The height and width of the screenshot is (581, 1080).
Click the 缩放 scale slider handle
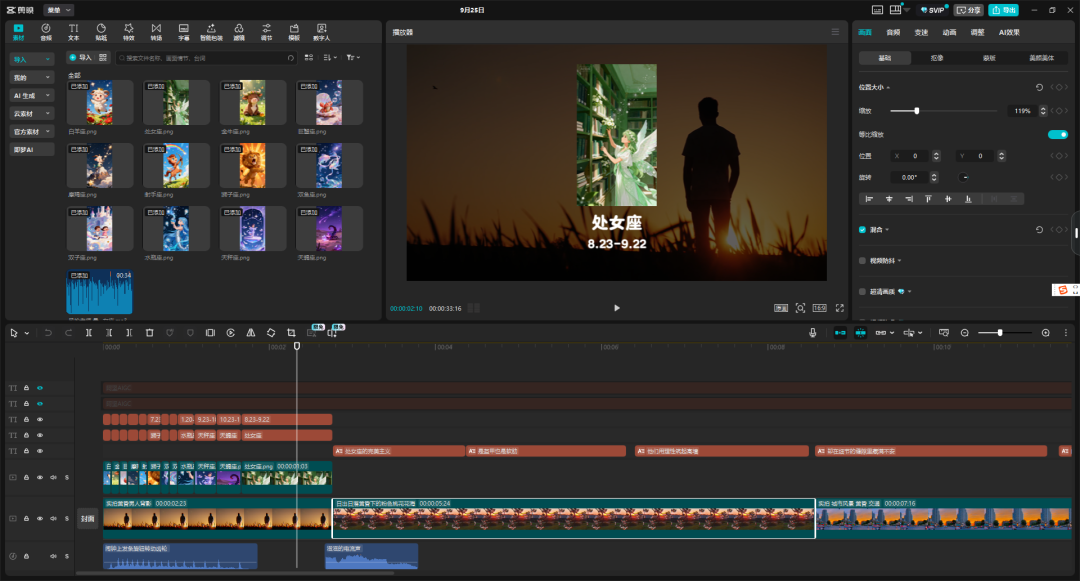[916, 111]
